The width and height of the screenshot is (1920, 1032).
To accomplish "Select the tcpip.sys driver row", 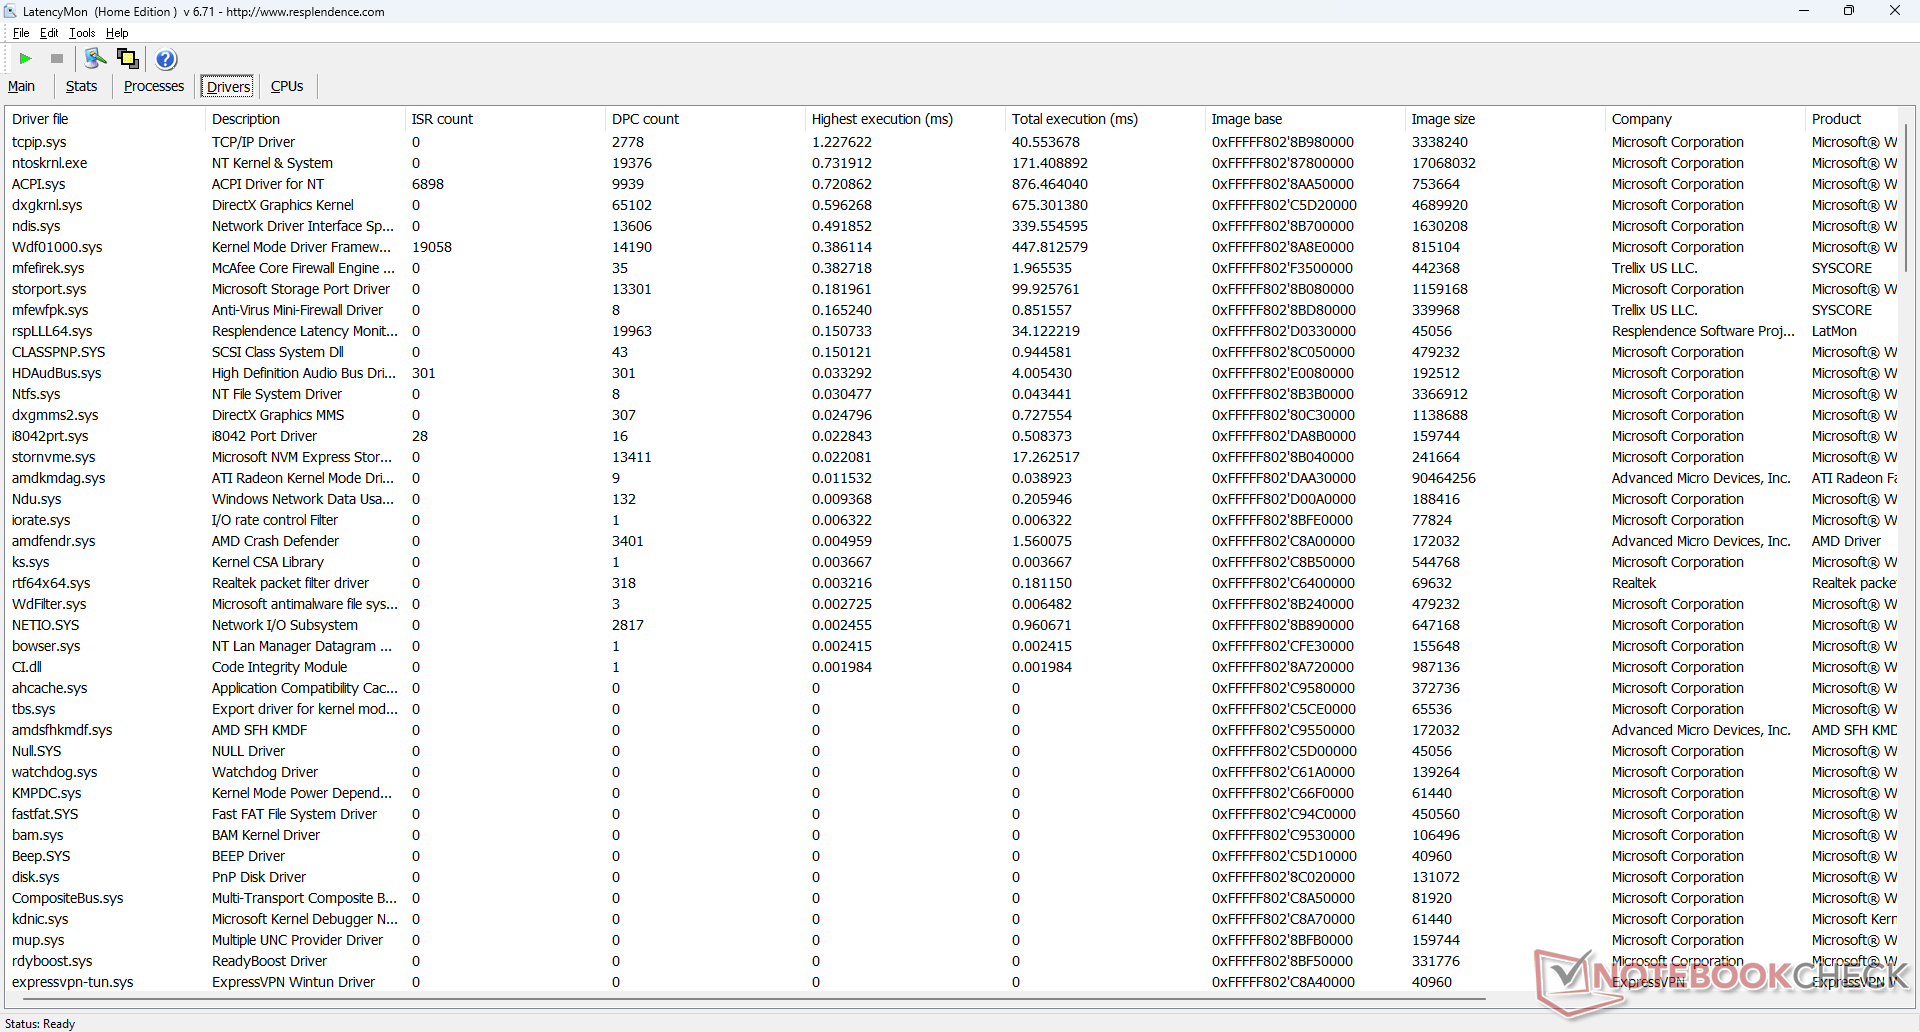I will coord(952,142).
